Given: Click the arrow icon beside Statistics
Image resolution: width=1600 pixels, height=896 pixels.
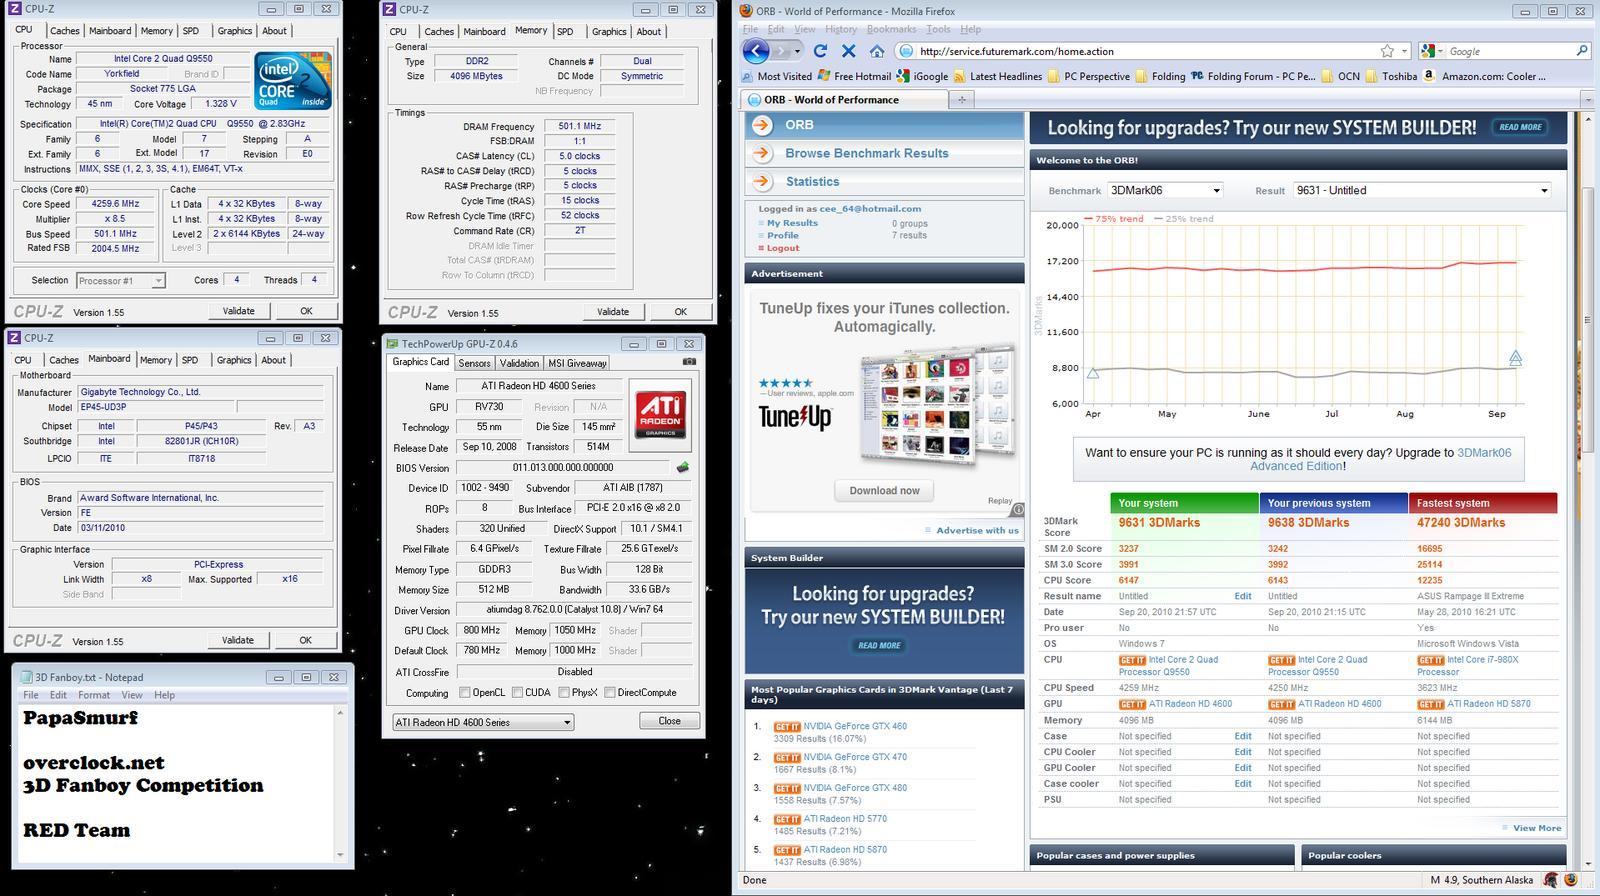Looking at the screenshot, I should click(762, 181).
